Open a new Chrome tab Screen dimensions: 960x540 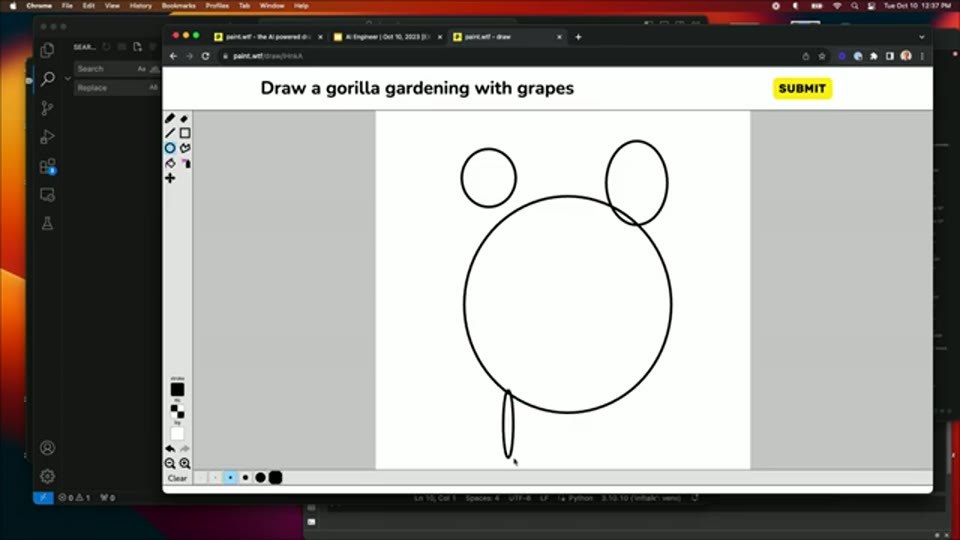pyautogui.click(x=578, y=37)
